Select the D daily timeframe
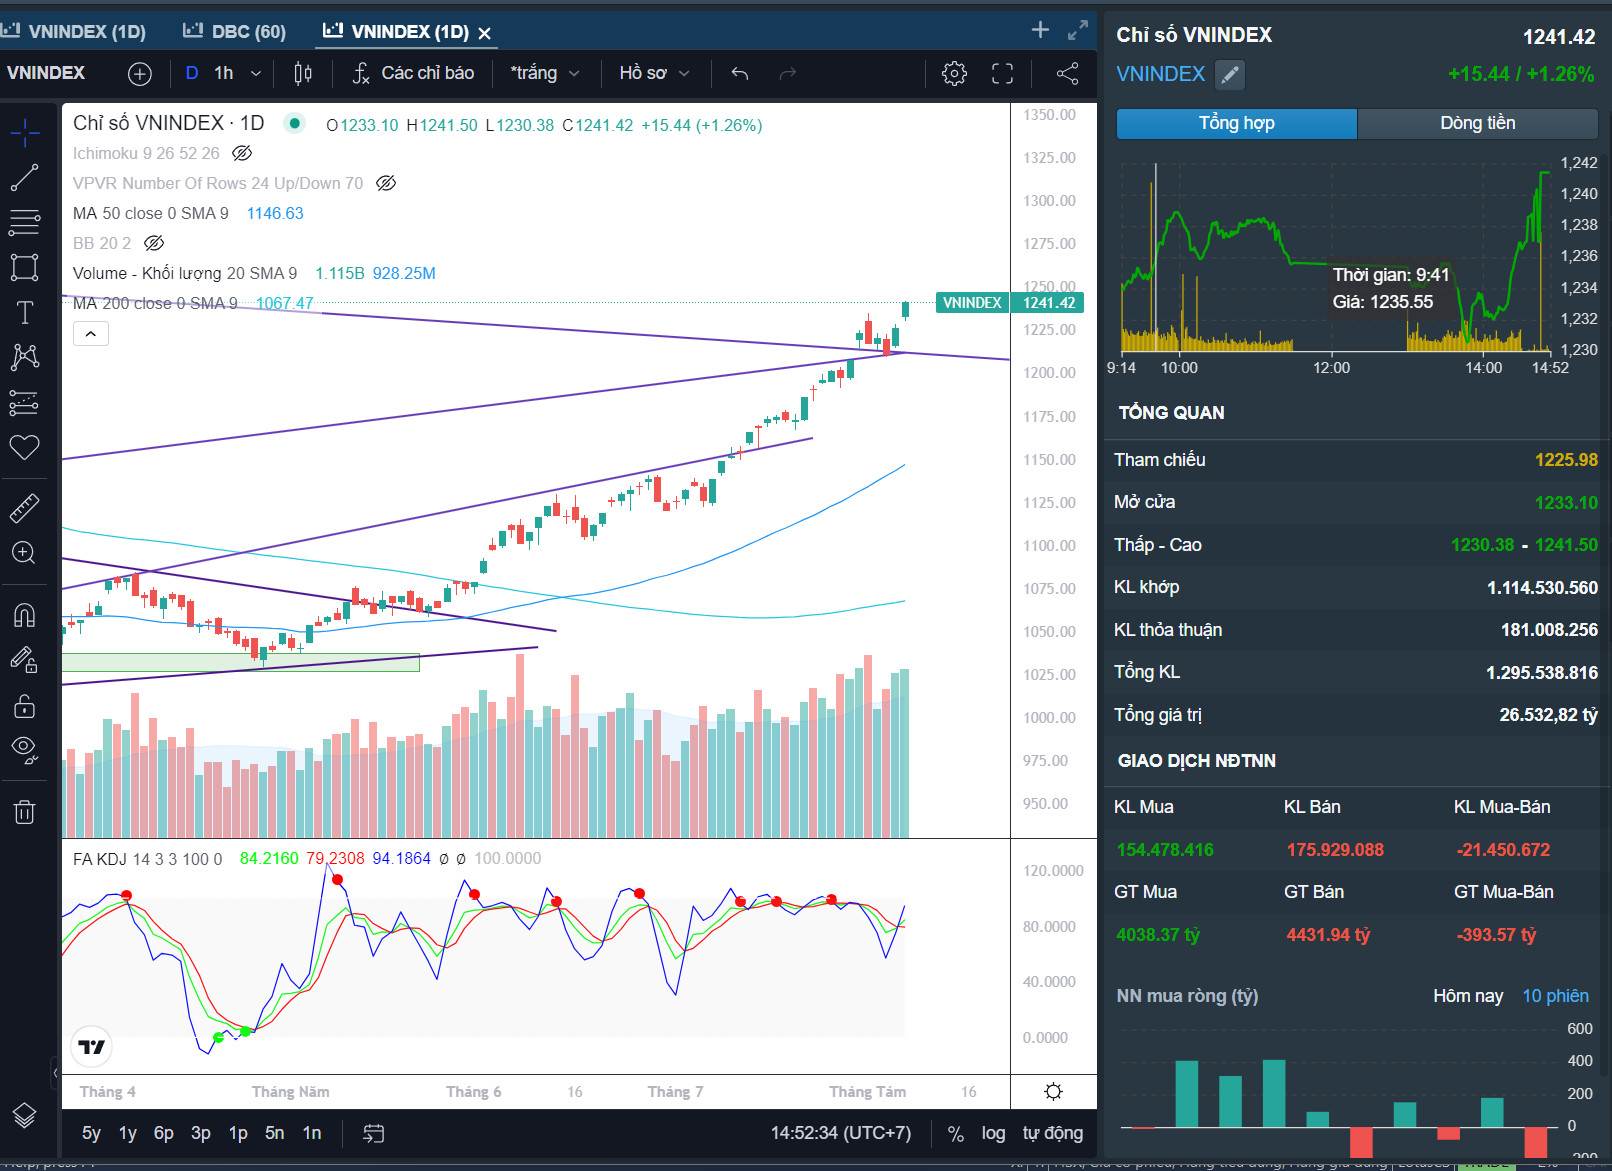Screen dimensions: 1612x1171 (x=192, y=73)
